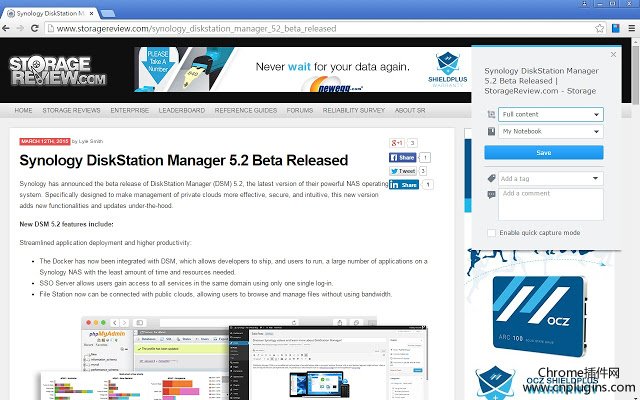Click the Tweet count box
This screenshot has height=400, width=640.
click(423, 171)
